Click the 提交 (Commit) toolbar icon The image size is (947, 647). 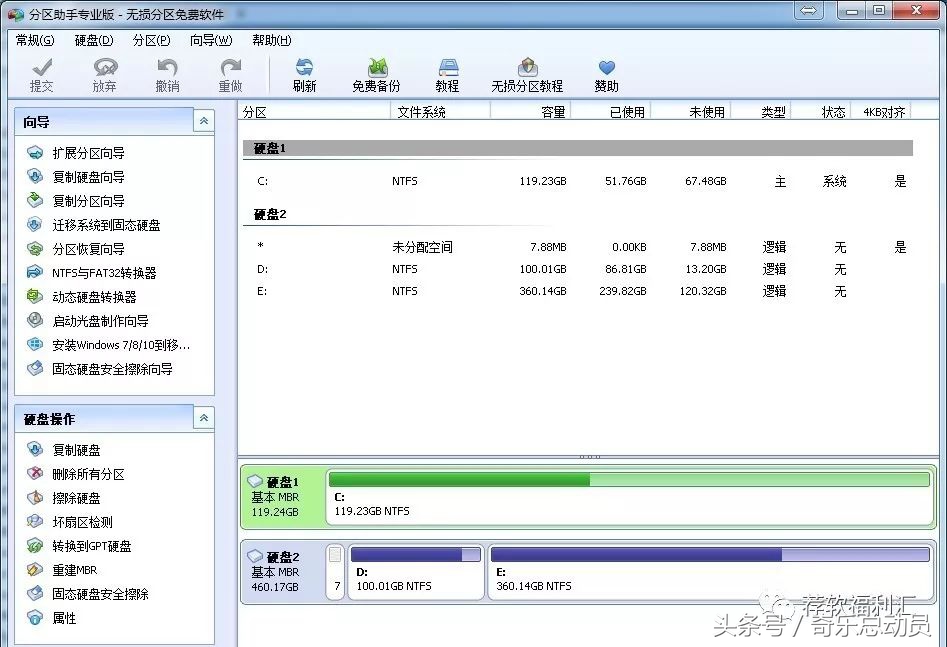(41, 72)
